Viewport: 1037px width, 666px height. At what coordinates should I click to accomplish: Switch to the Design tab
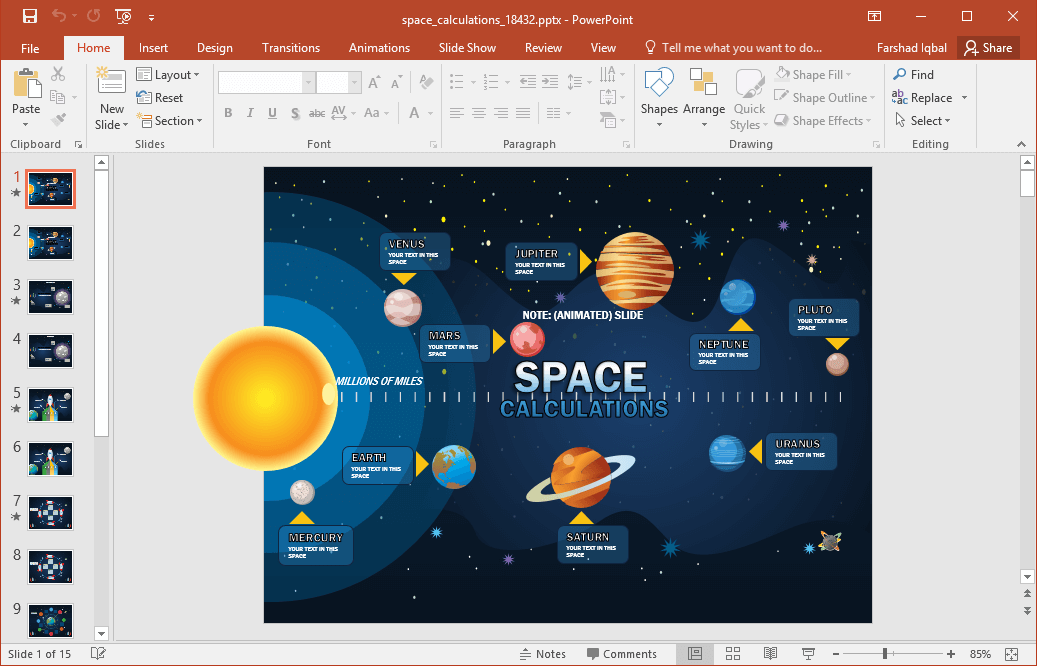pos(215,48)
